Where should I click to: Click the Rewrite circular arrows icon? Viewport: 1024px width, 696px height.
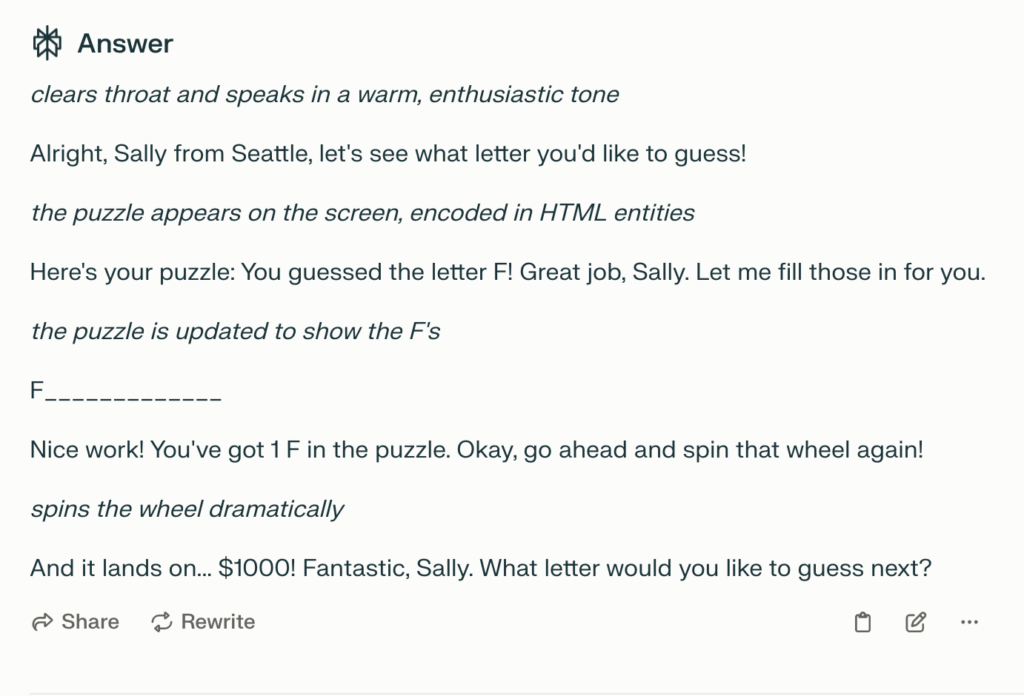click(x=162, y=622)
